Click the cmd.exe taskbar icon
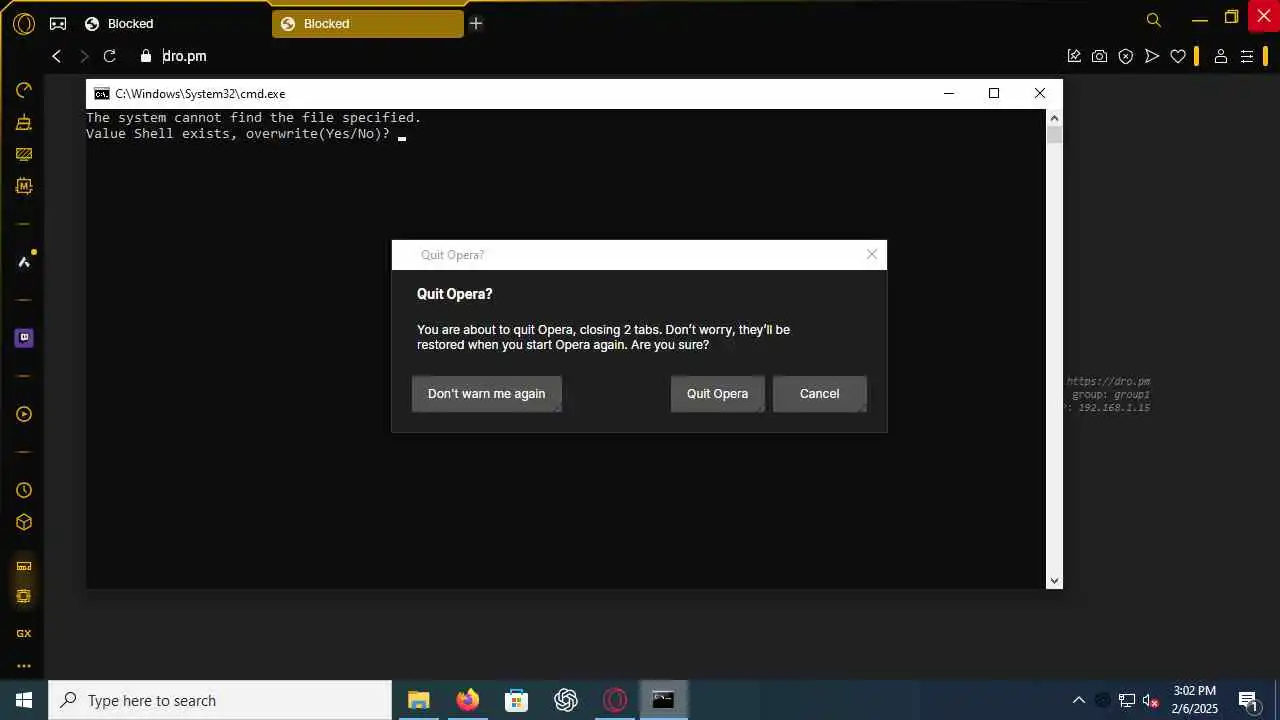 click(664, 700)
